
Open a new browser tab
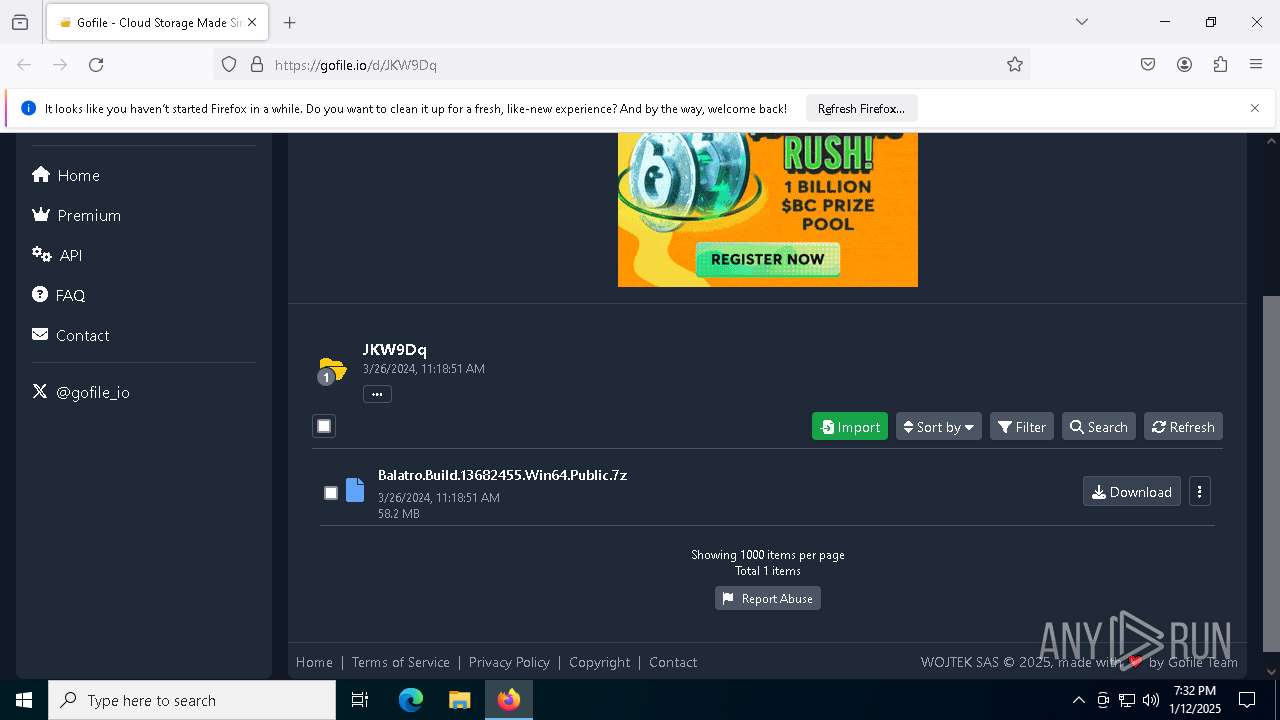coord(290,22)
